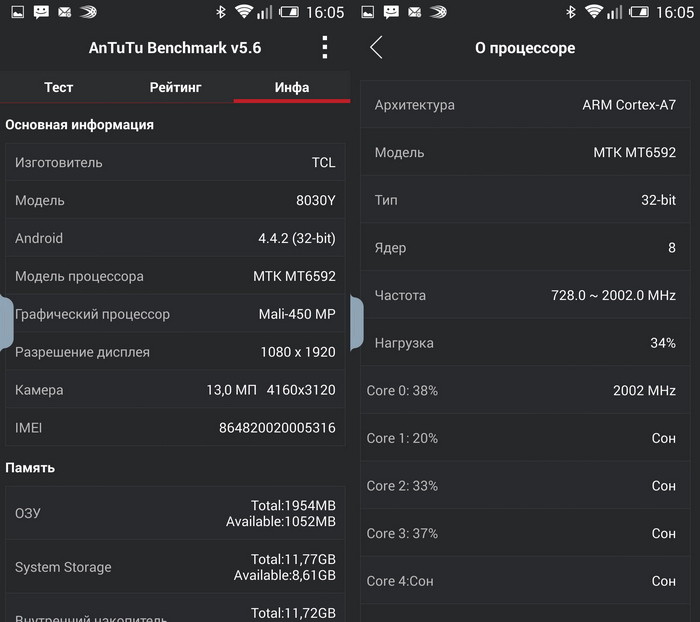Tap the 16:05 clock in left status bar
This screenshot has height=622, width=700.
[x=325, y=13]
